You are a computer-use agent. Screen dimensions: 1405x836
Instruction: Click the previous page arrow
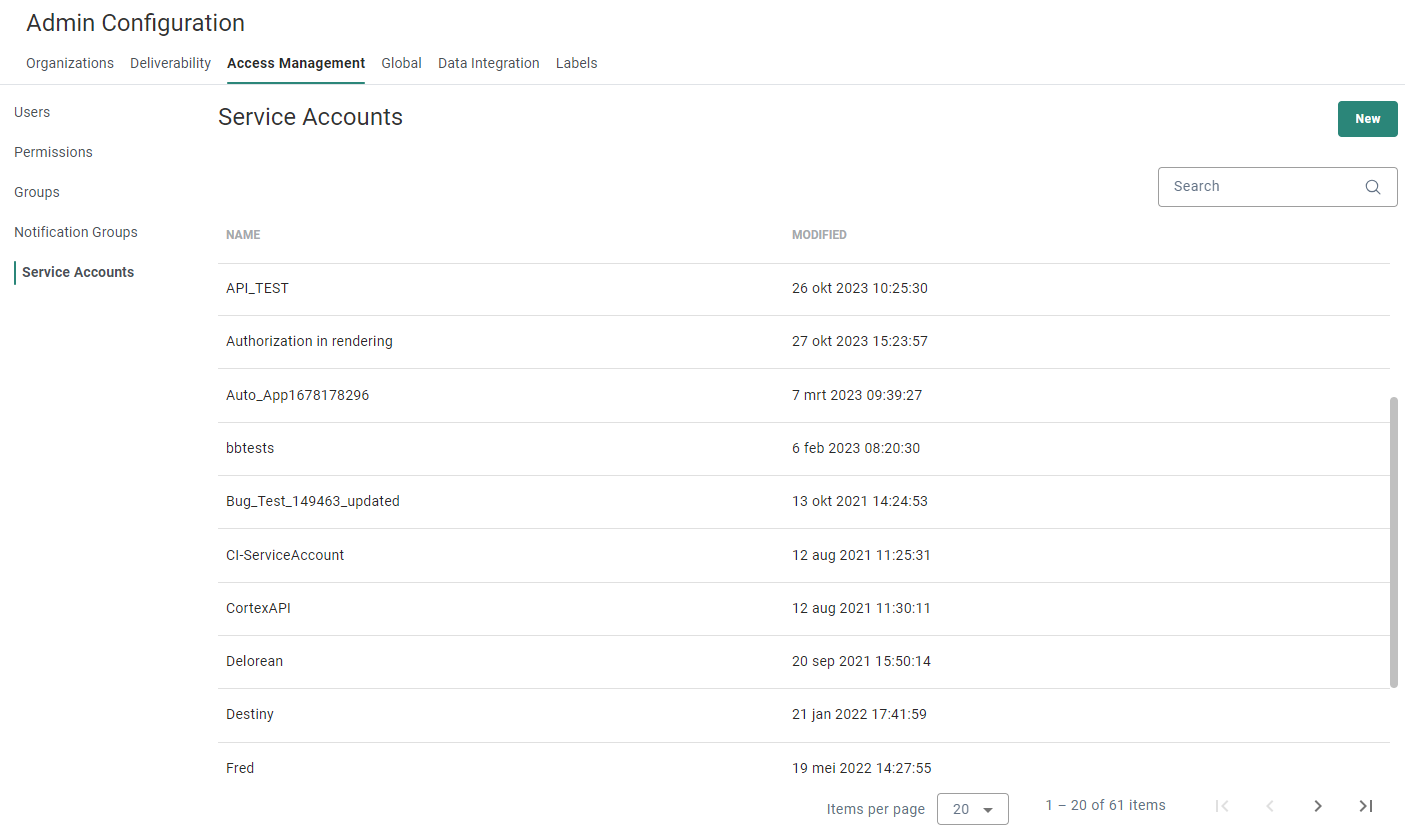coord(1270,806)
